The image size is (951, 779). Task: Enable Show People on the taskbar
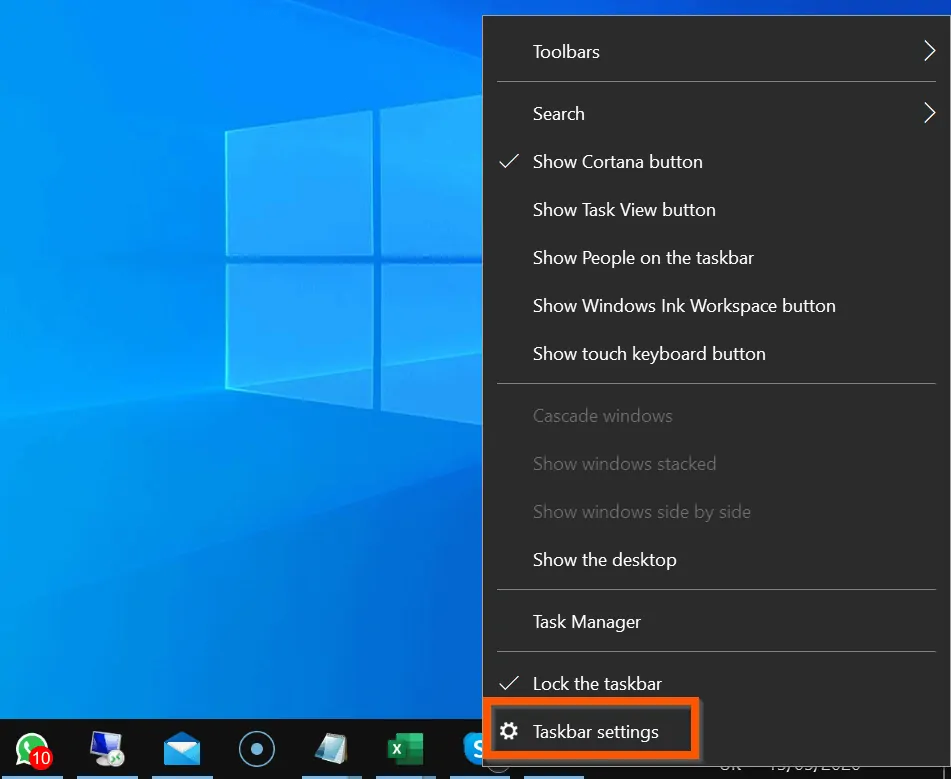[716, 258]
